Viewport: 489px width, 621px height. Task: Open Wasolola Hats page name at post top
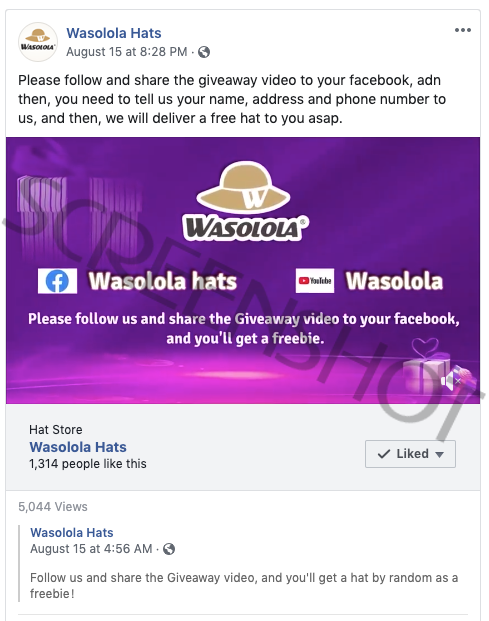(114, 33)
